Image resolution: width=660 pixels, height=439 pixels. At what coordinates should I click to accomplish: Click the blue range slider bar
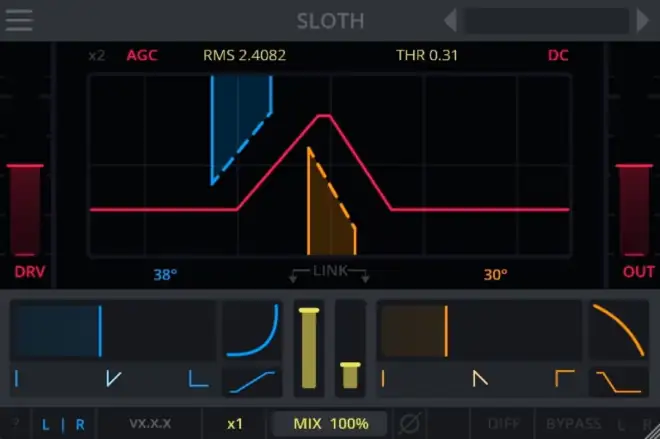(113, 331)
